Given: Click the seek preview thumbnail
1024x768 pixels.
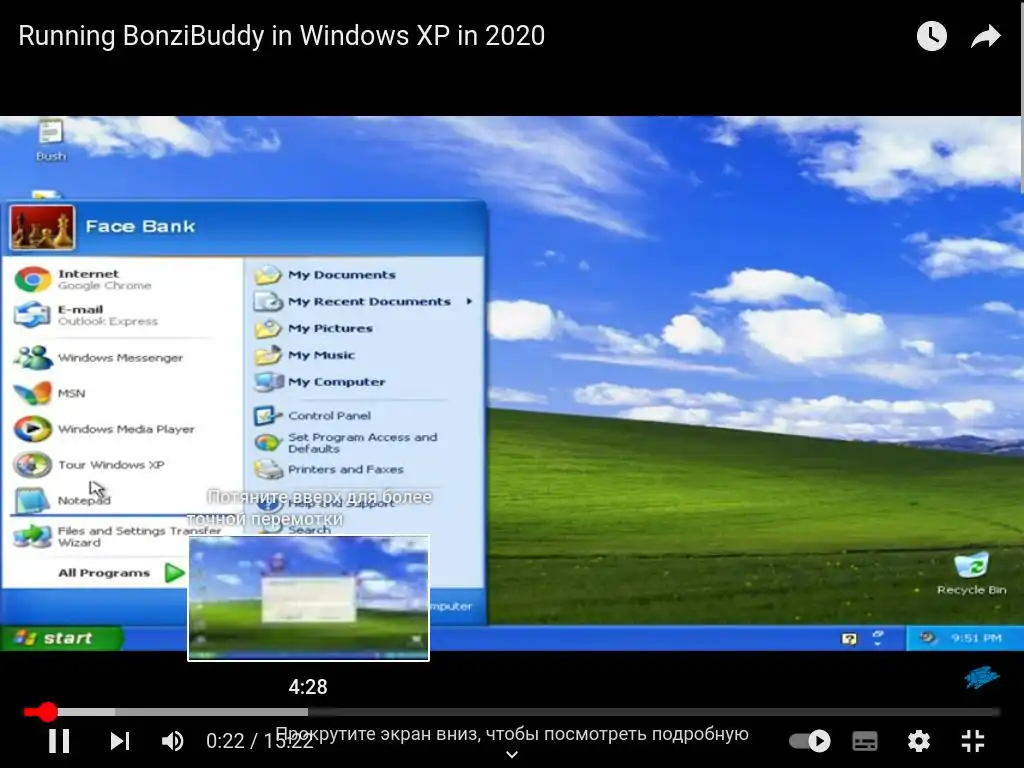Looking at the screenshot, I should 308,598.
